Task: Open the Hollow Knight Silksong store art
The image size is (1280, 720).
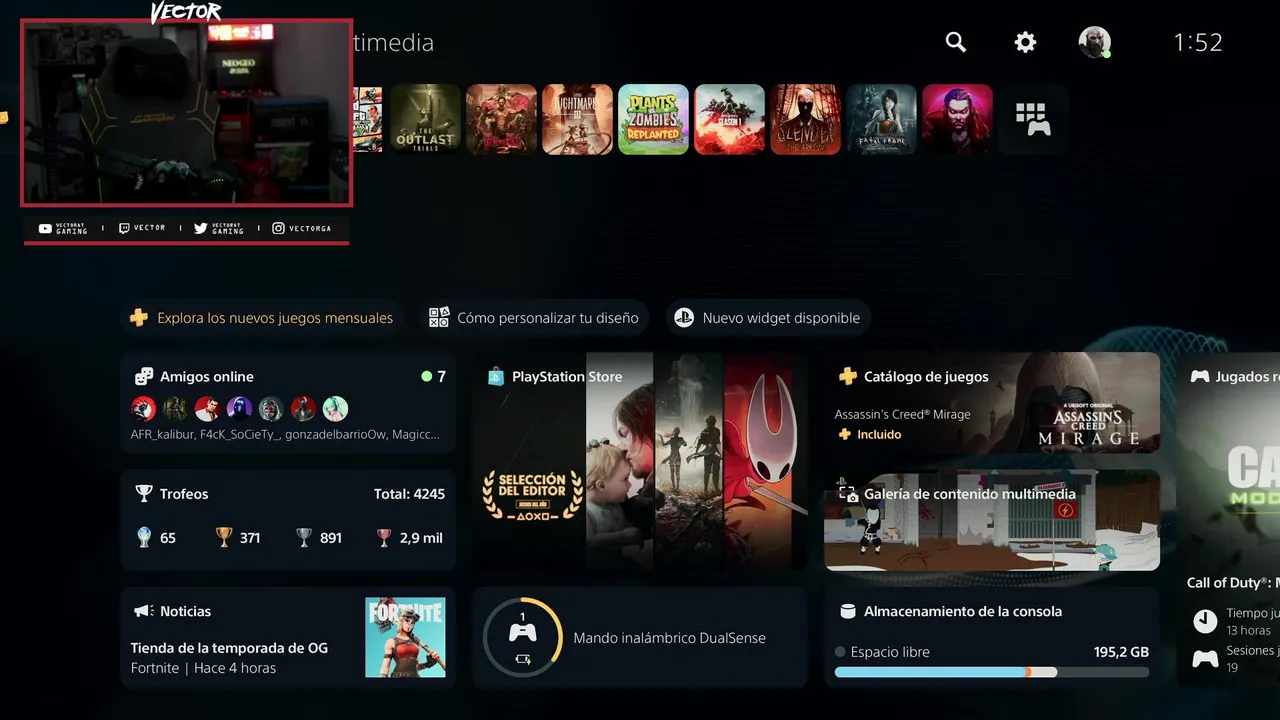Action: coord(765,462)
